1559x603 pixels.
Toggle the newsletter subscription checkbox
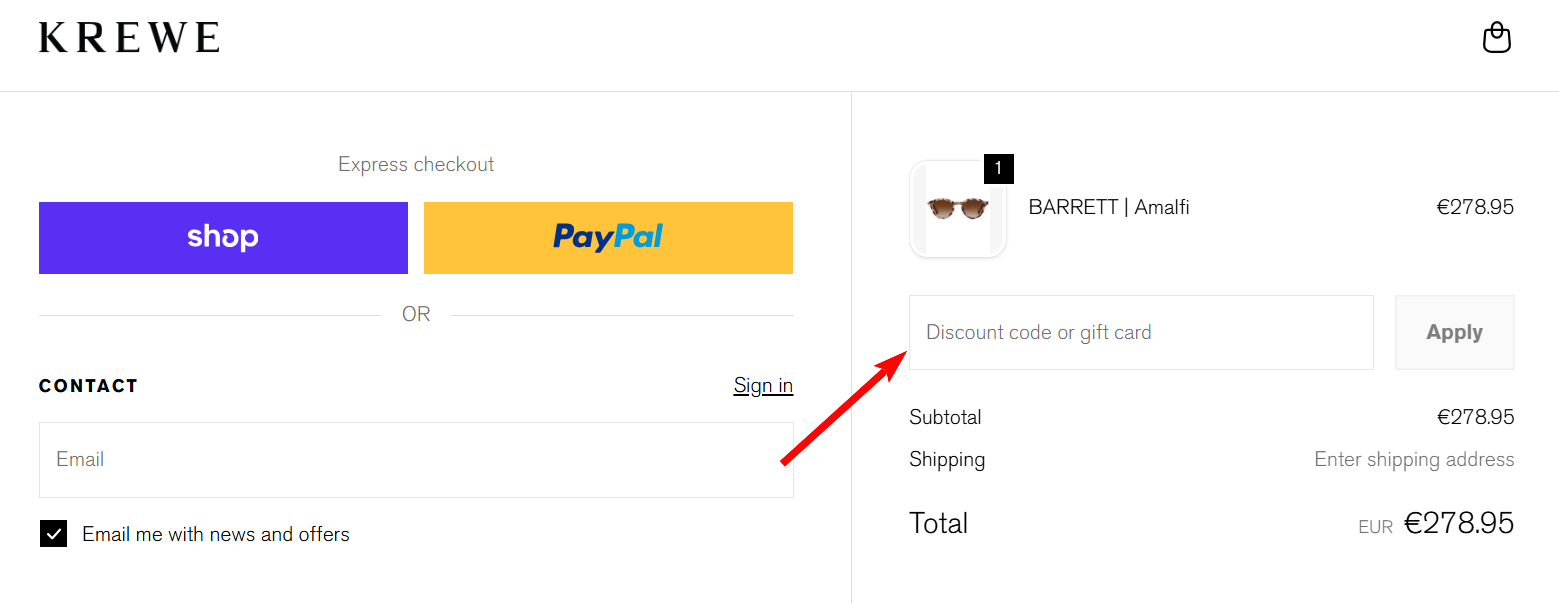pos(53,533)
